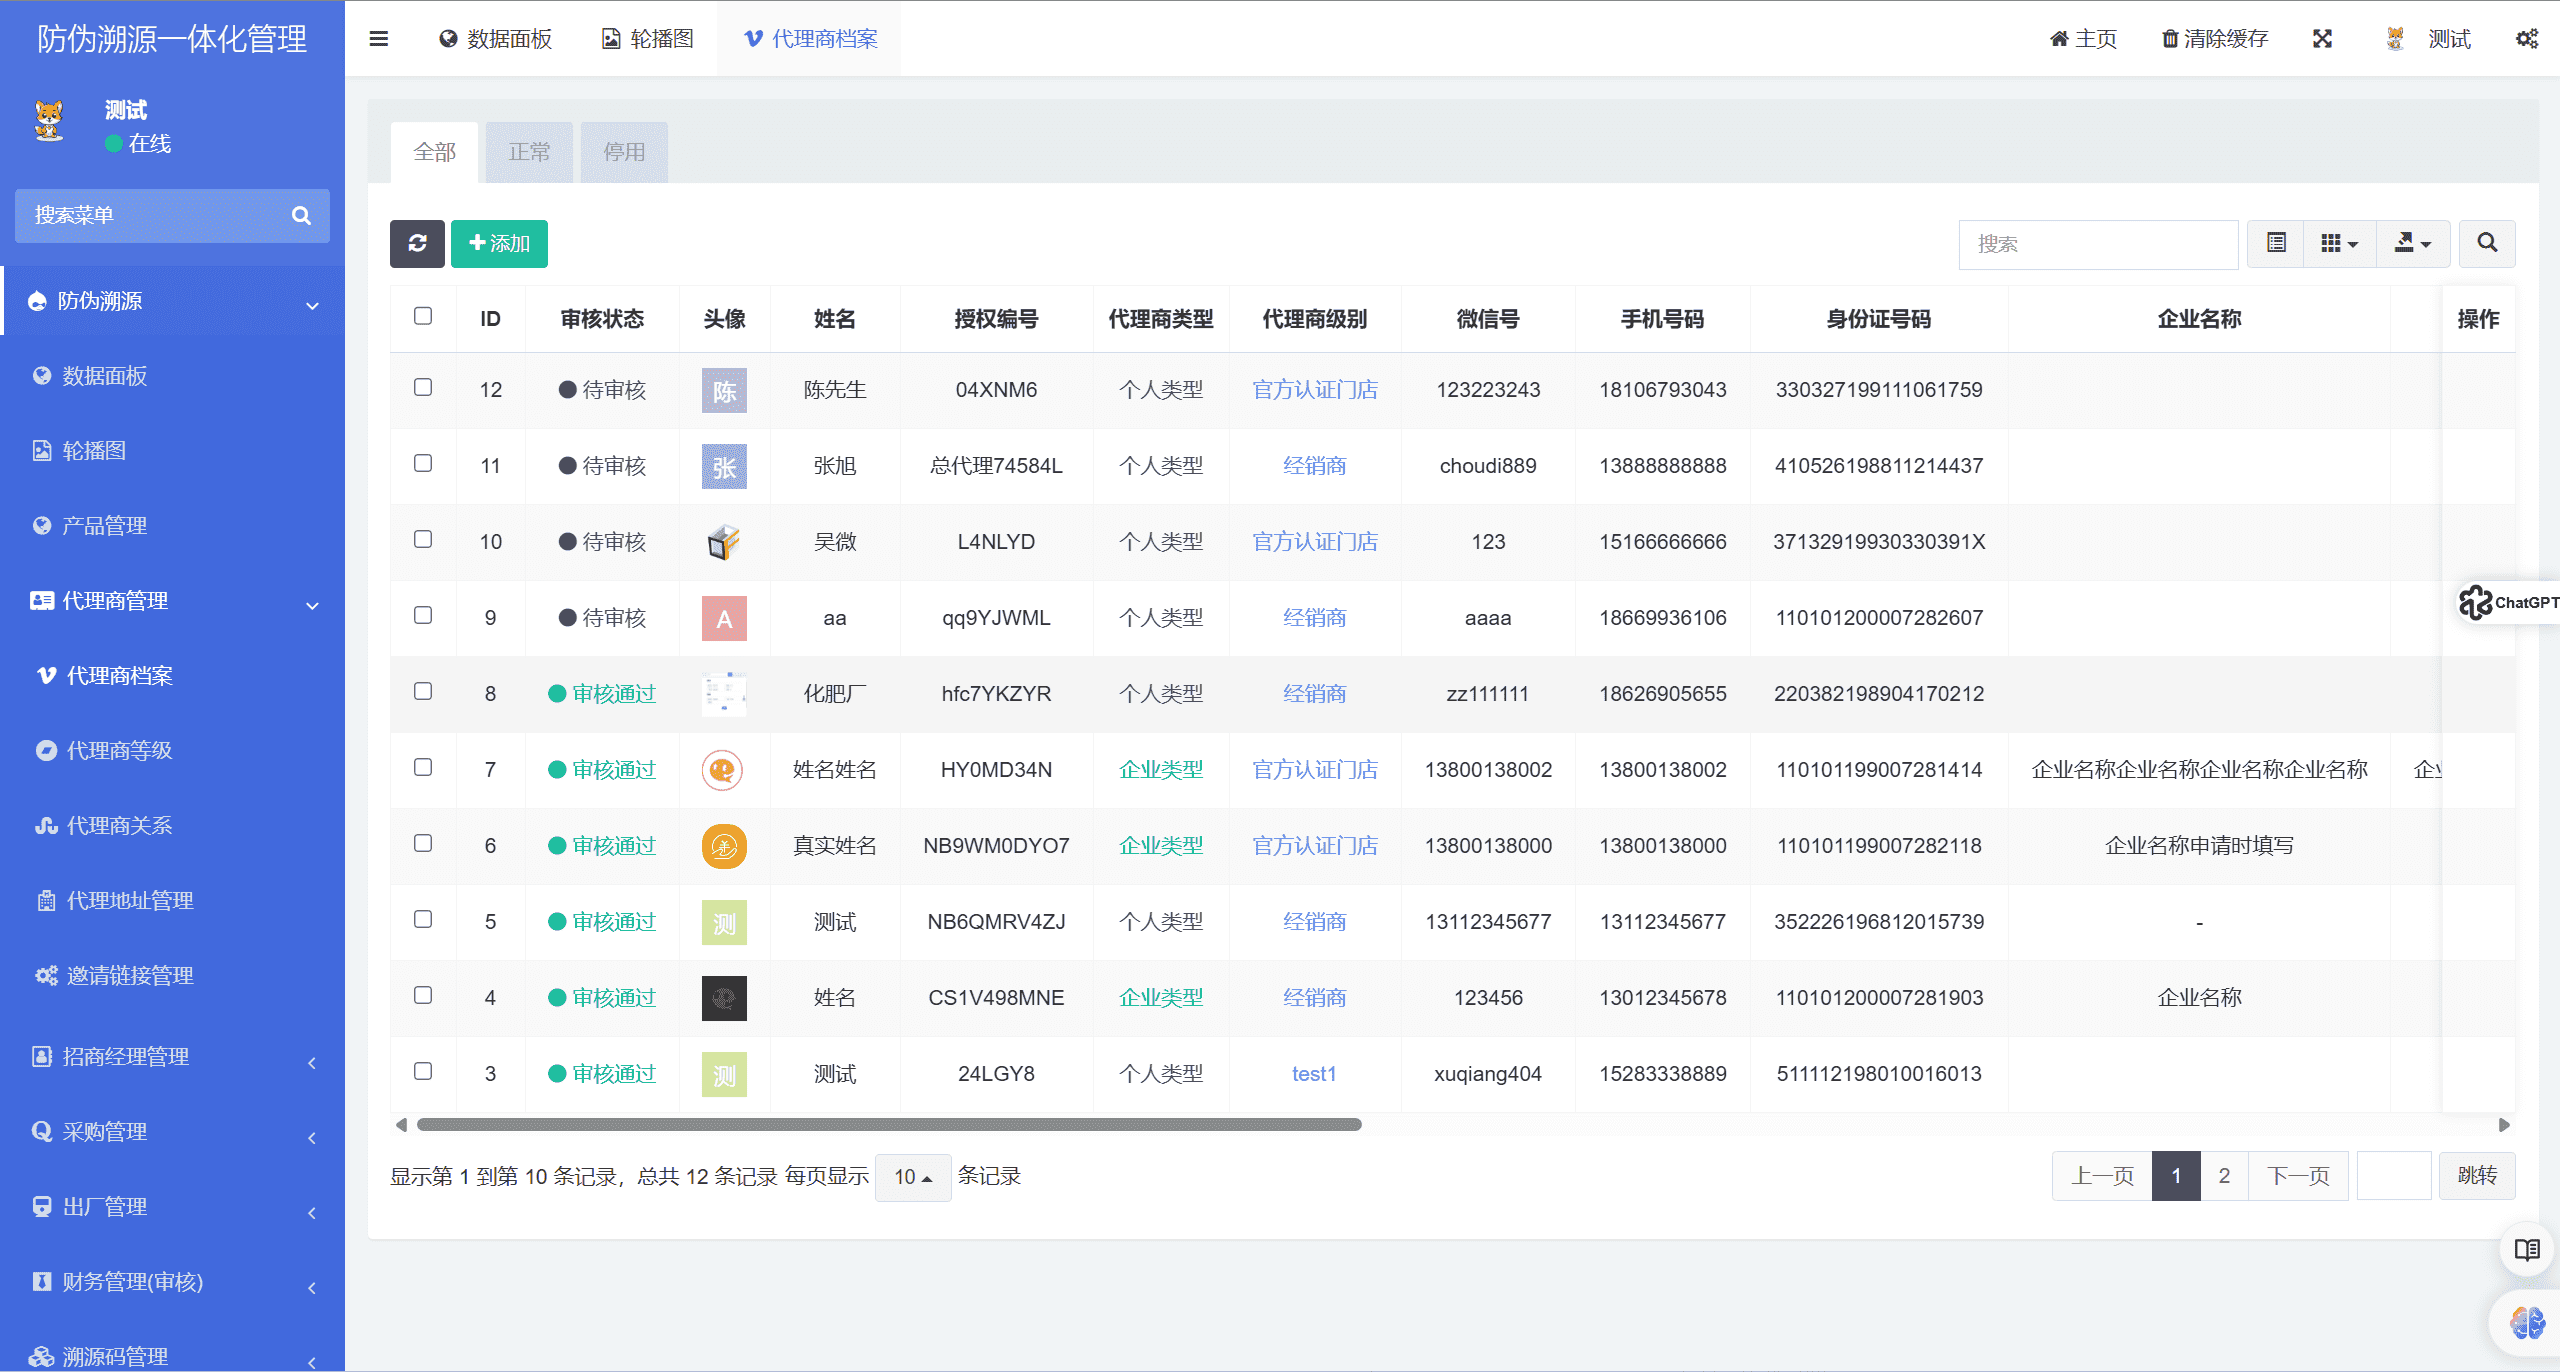Screen dimensions: 2560x1372
Task: Collapse the 代理商管理 sidebar group
Action: (172, 601)
